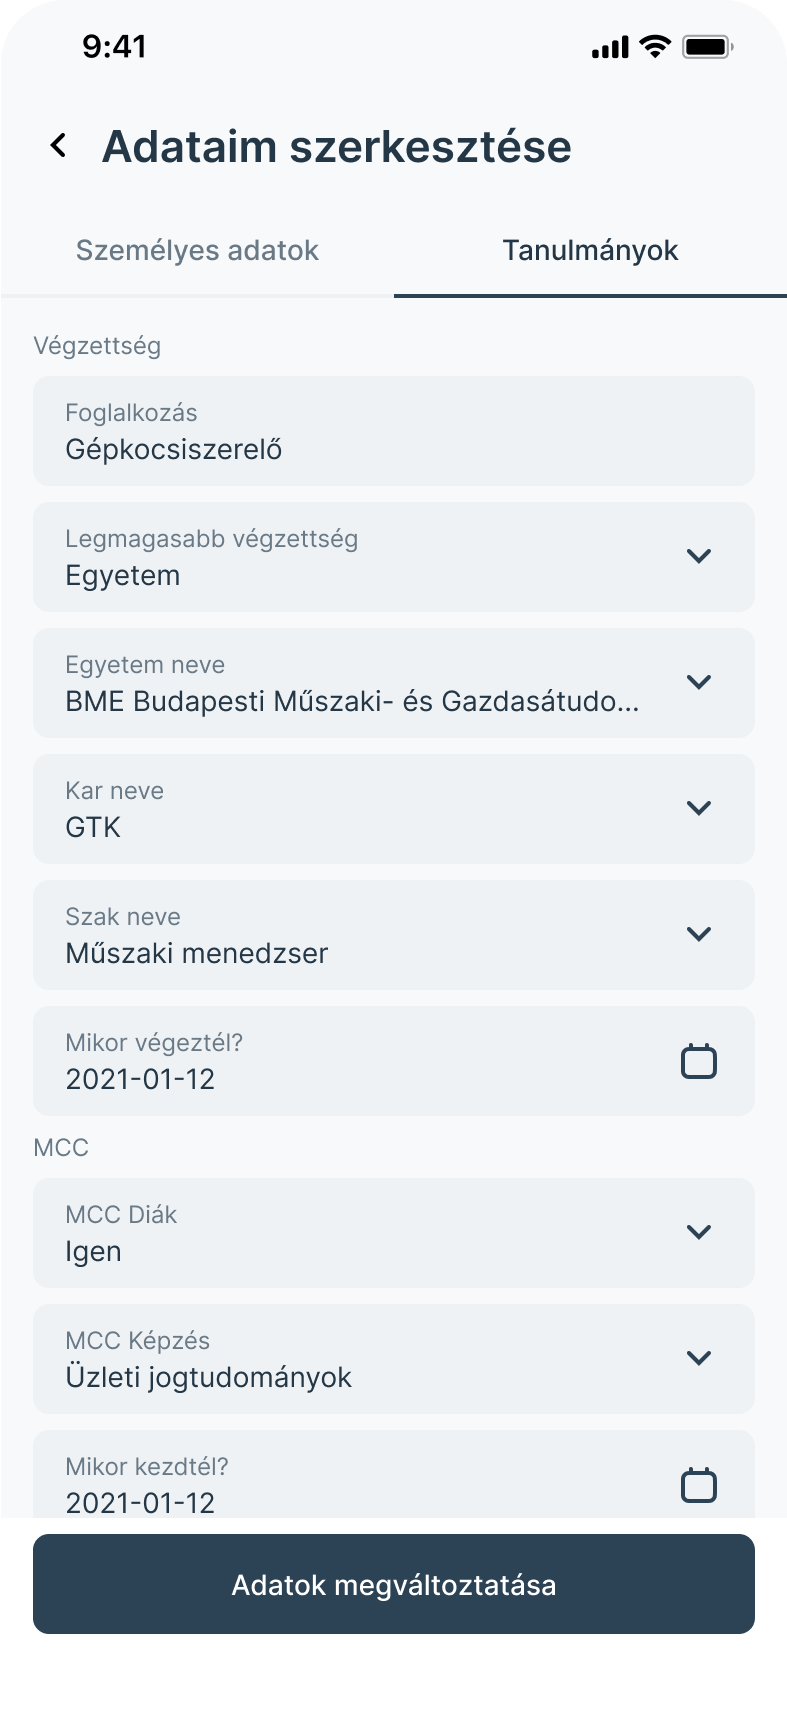The height and width of the screenshot is (1714, 787).
Task: Expand Legmagasabb végzettség dropdown
Action: (699, 556)
